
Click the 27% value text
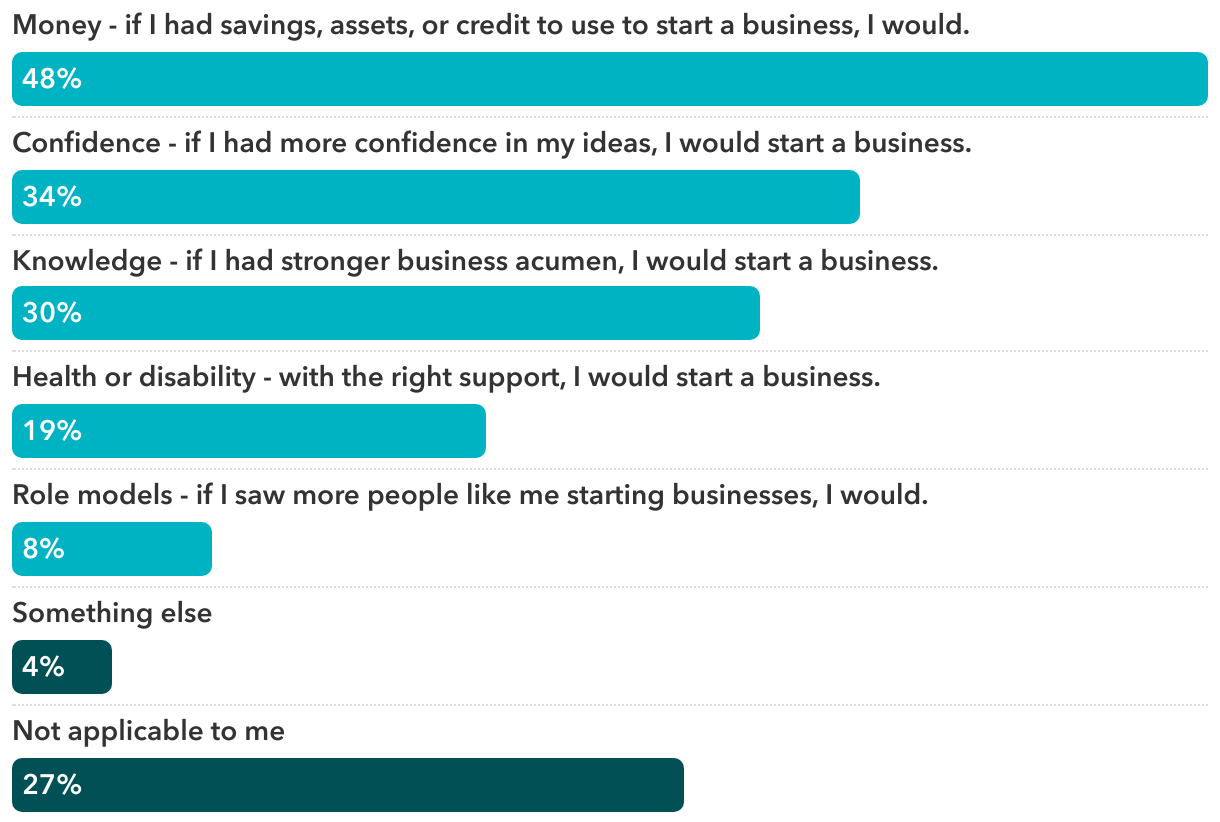pos(52,785)
